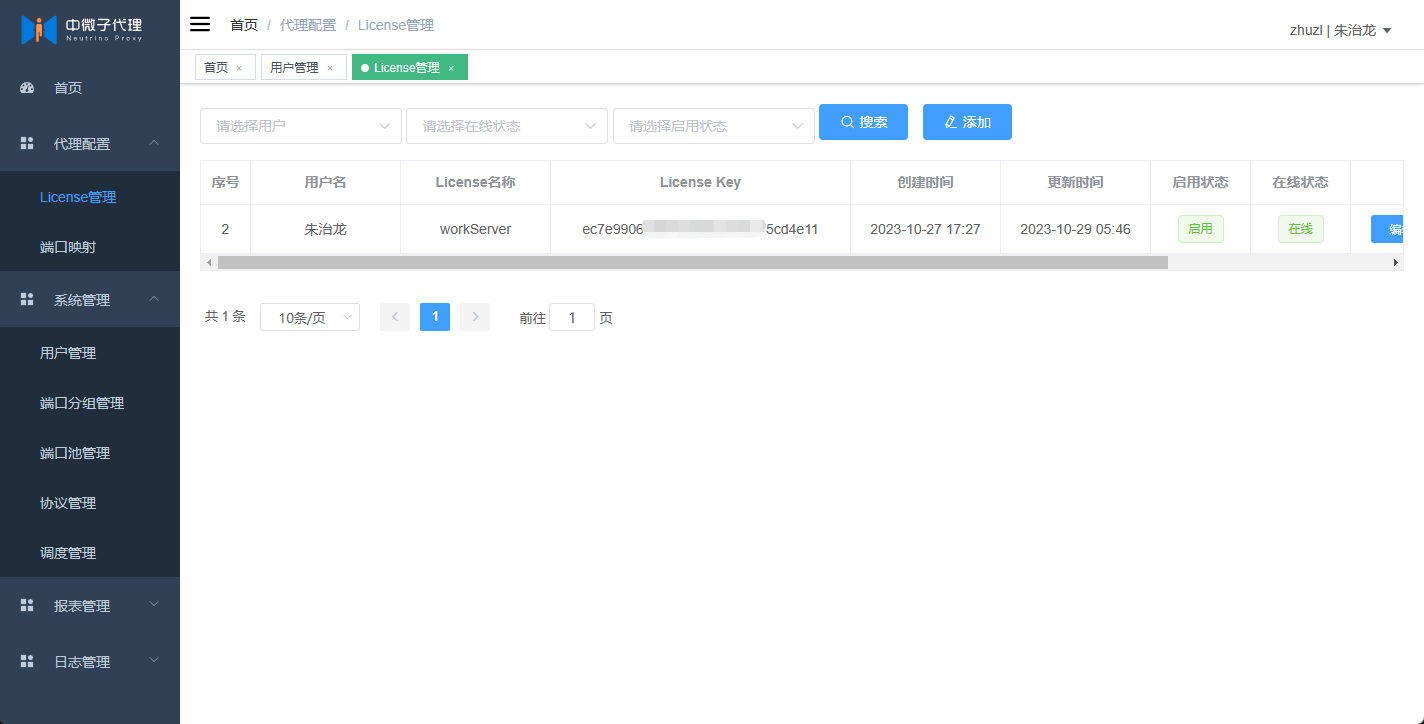Open the 请选择启用状态 dropdown
Viewport: 1424px width, 724px height.
click(x=714, y=126)
